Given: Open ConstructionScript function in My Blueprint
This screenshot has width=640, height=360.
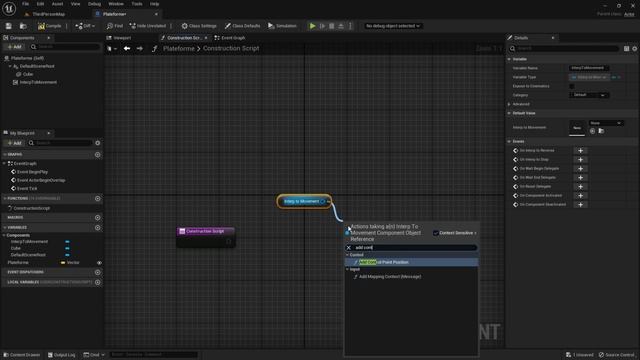Looking at the screenshot, I should [x=32, y=208].
